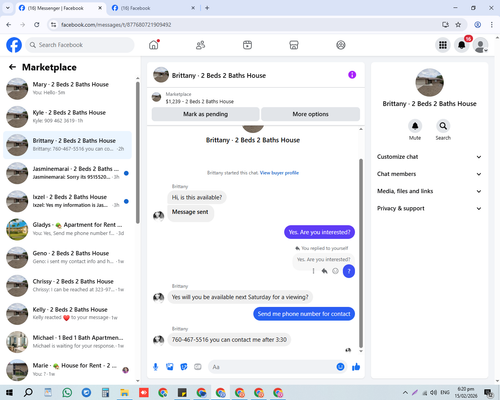The width and height of the screenshot is (500, 400).
Task: Open the account profile avatar menu
Action: click(480, 45)
